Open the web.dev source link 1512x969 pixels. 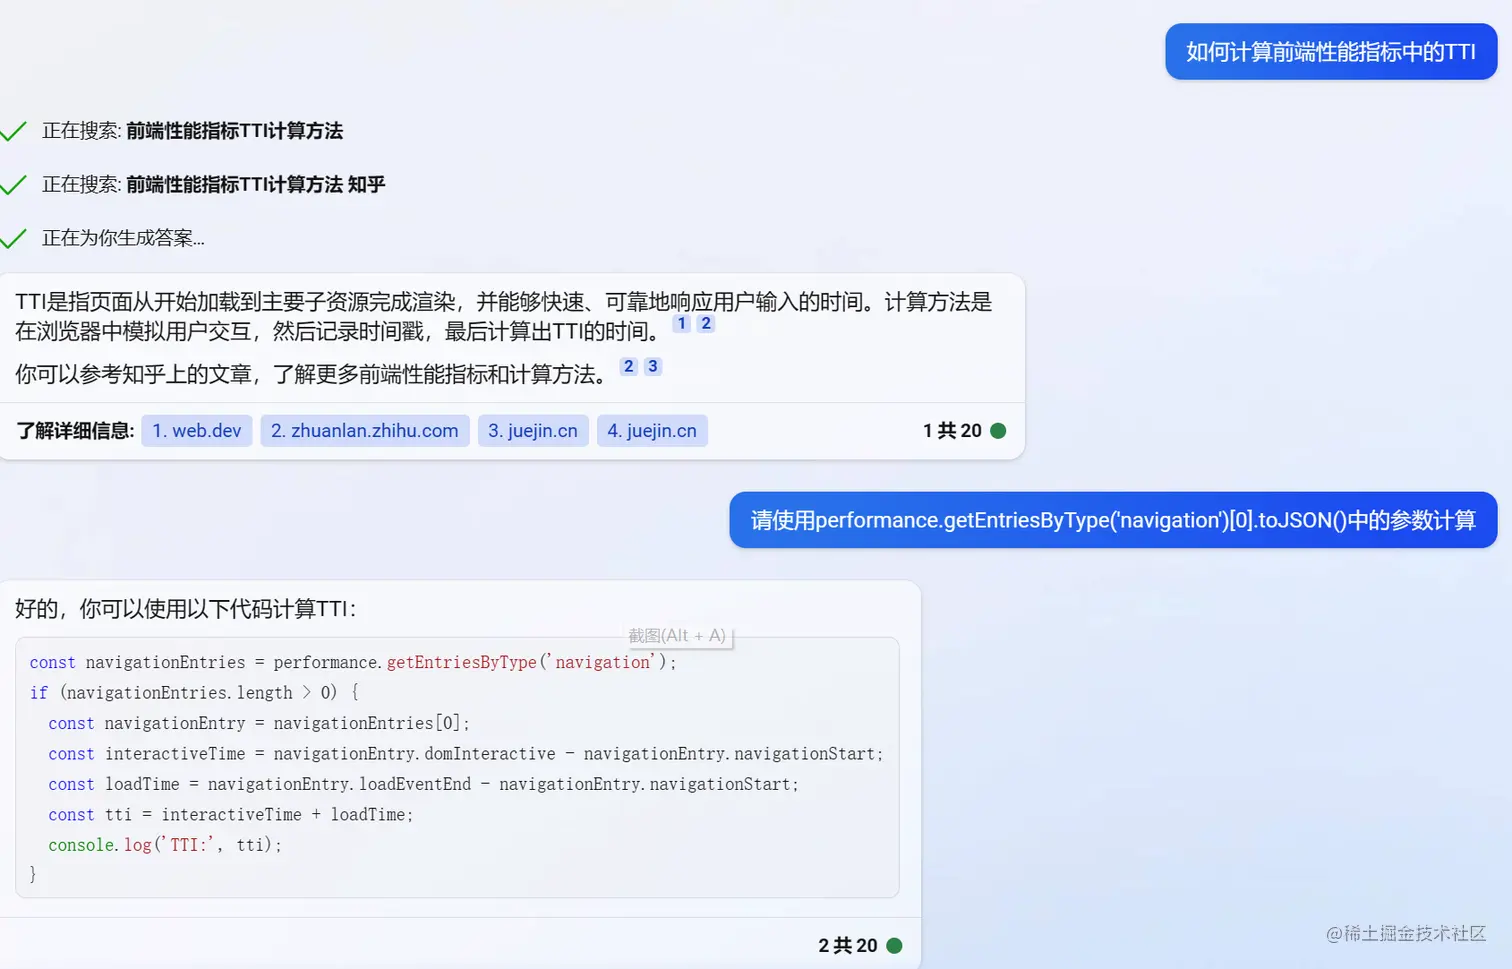click(x=197, y=431)
